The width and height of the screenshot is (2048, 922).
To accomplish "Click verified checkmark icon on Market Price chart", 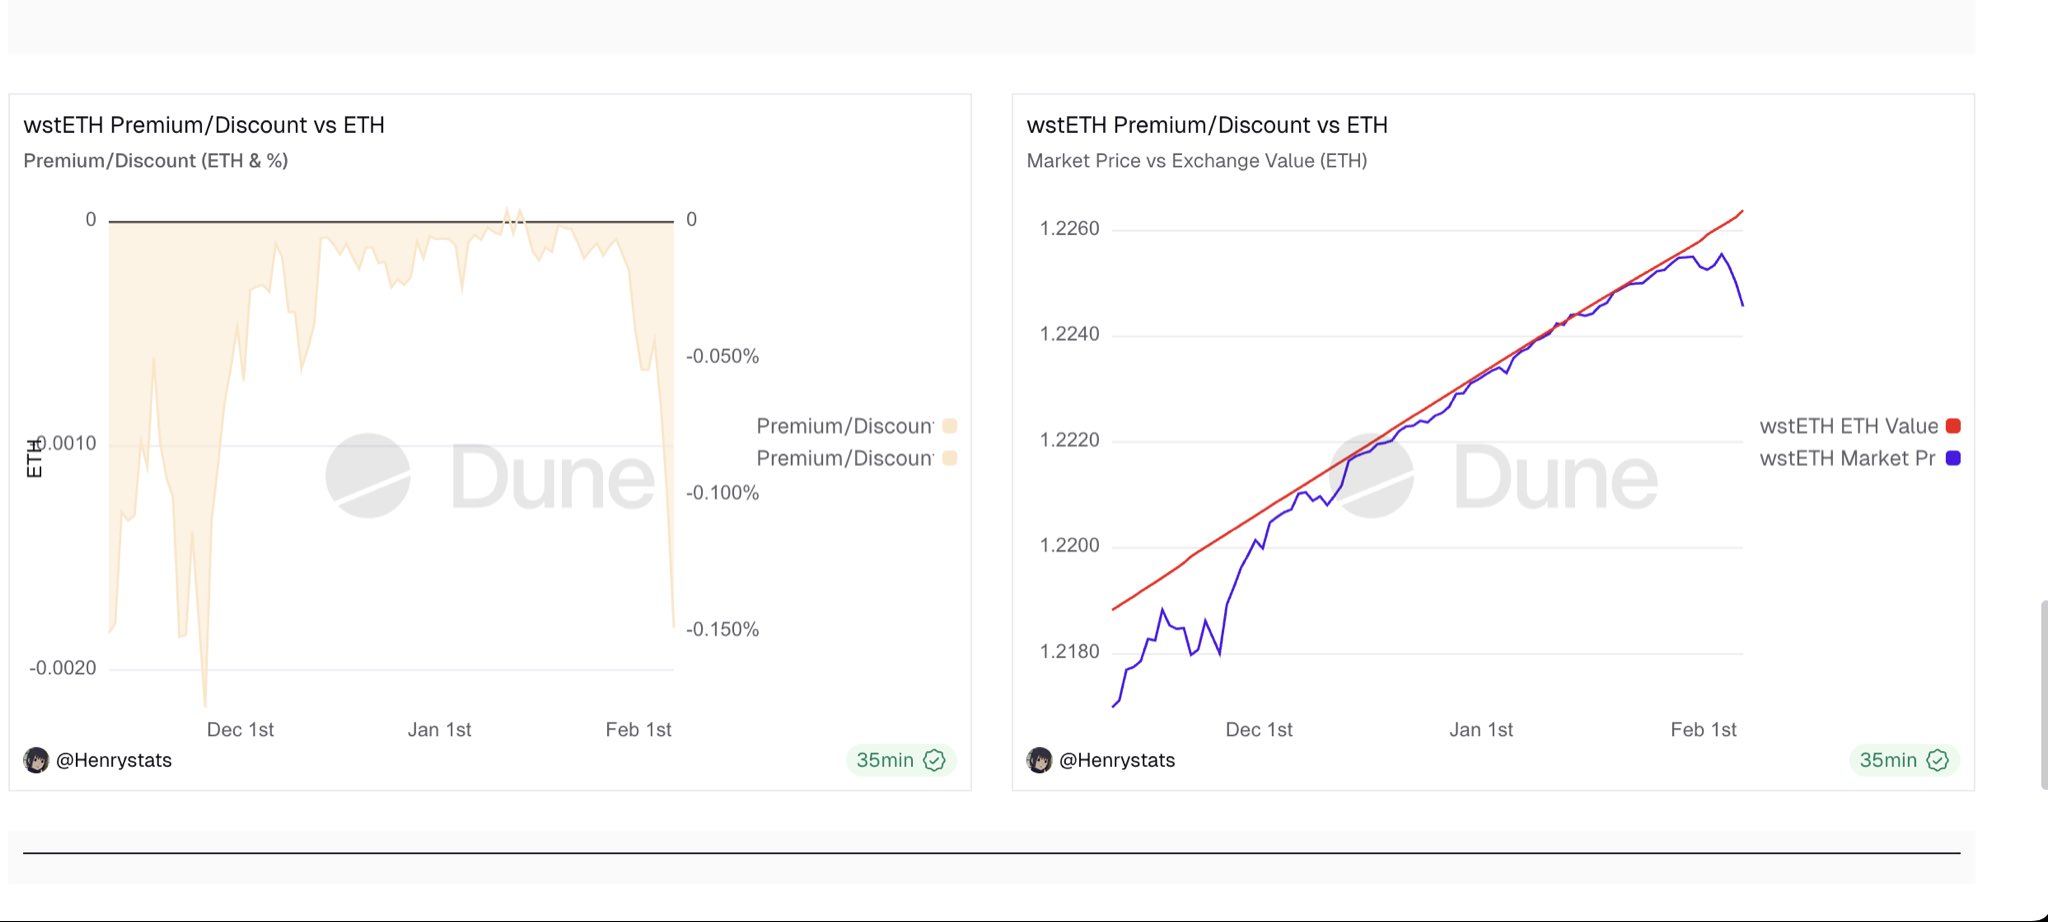I will (x=1938, y=761).
